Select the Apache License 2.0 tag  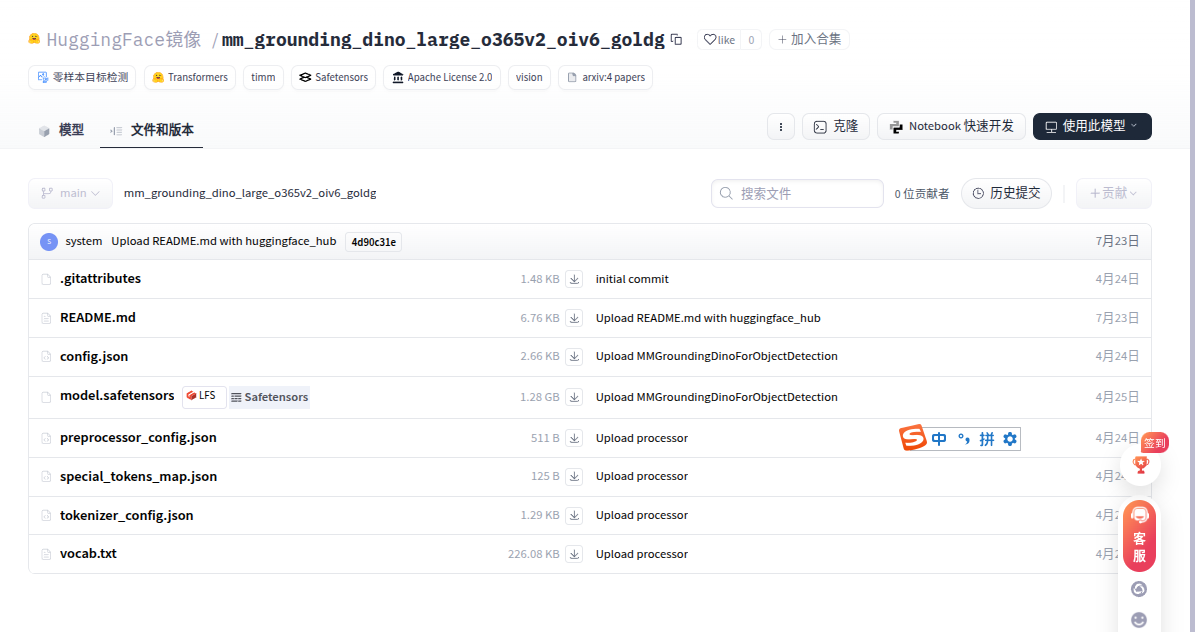point(441,77)
